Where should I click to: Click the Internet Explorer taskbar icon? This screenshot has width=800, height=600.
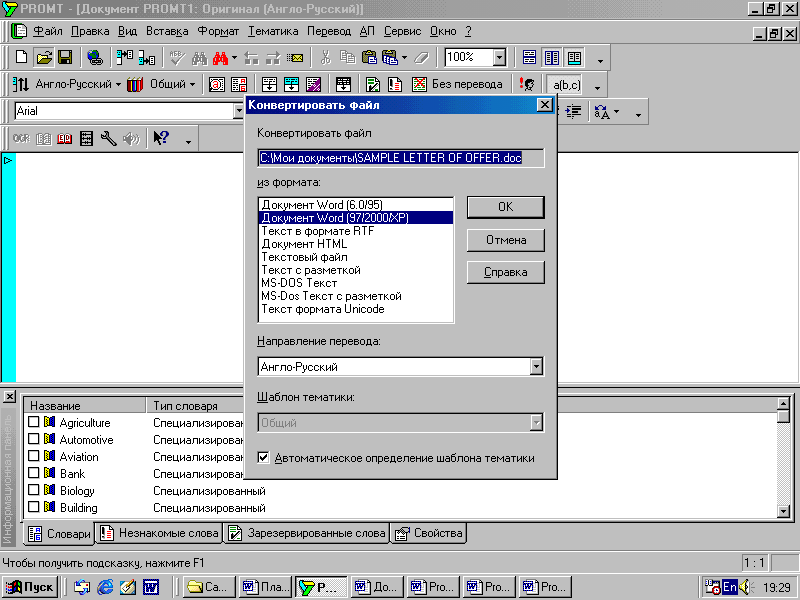(105, 587)
